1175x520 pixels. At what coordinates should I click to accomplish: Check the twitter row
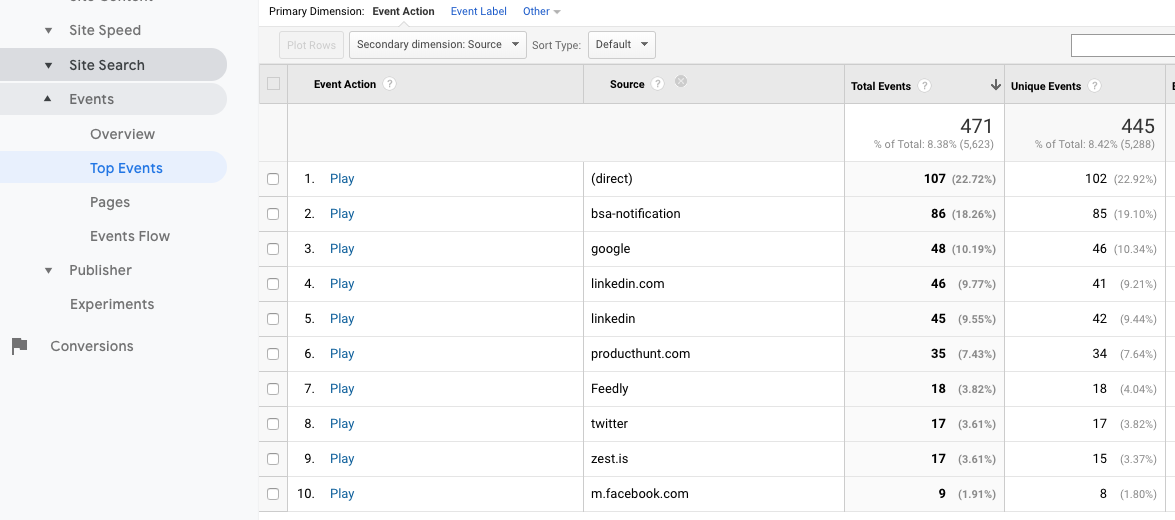[x=273, y=423]
